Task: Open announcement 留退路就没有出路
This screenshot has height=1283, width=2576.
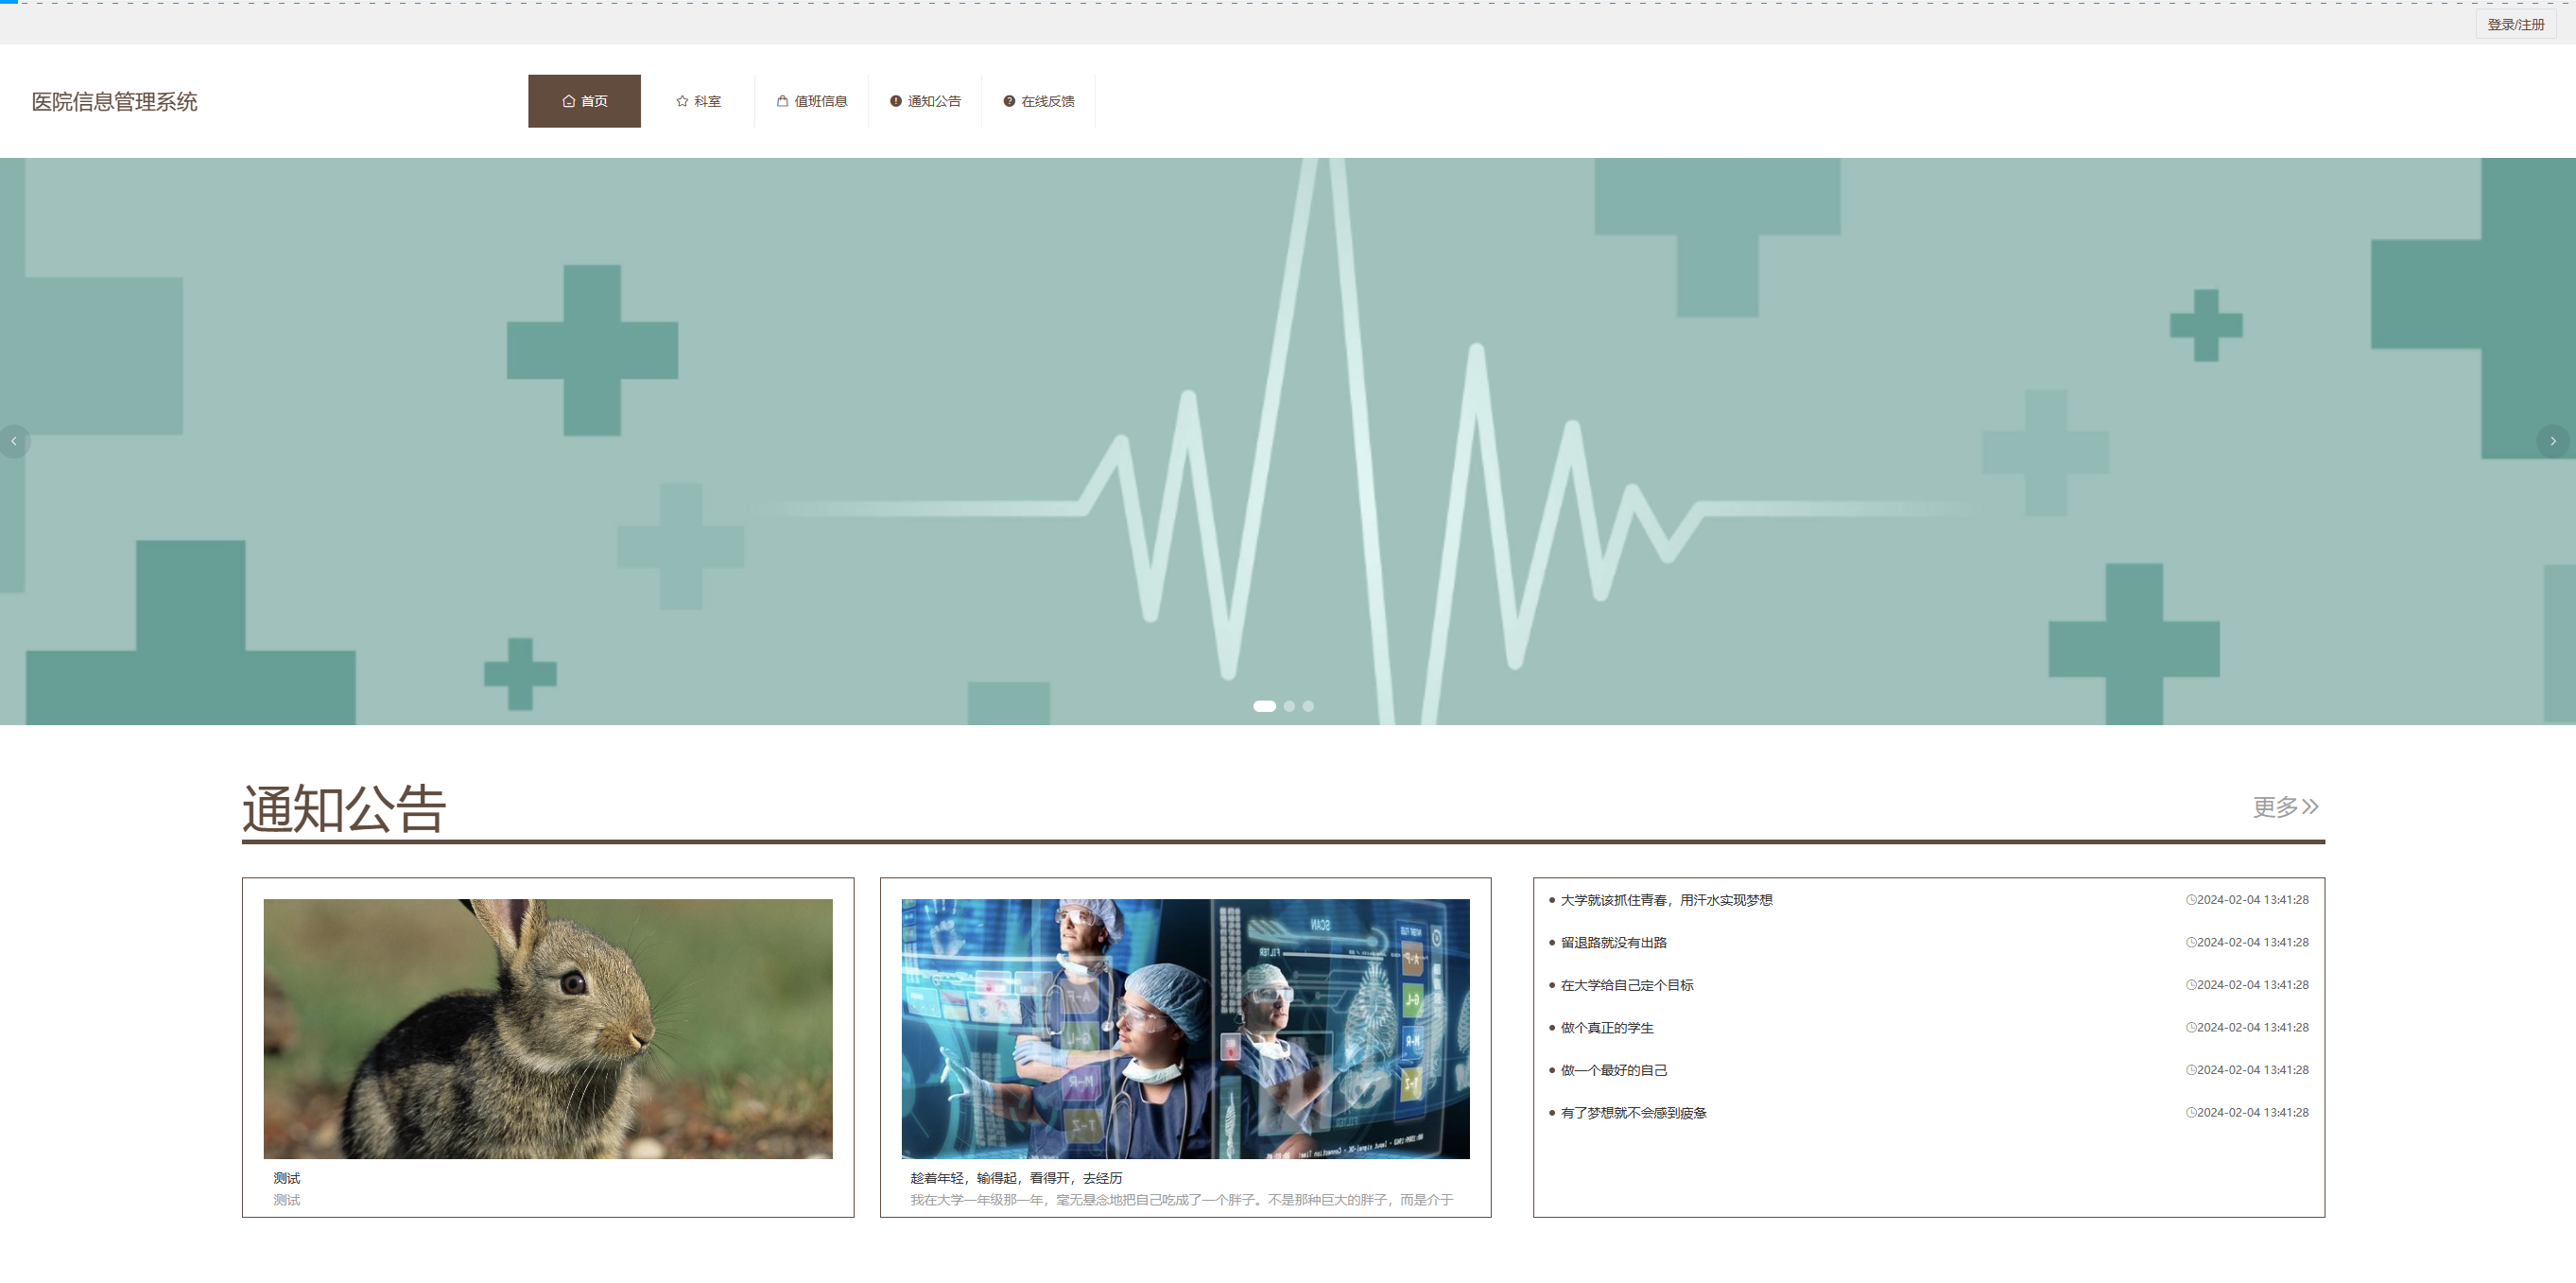Action: (1613, 942)
